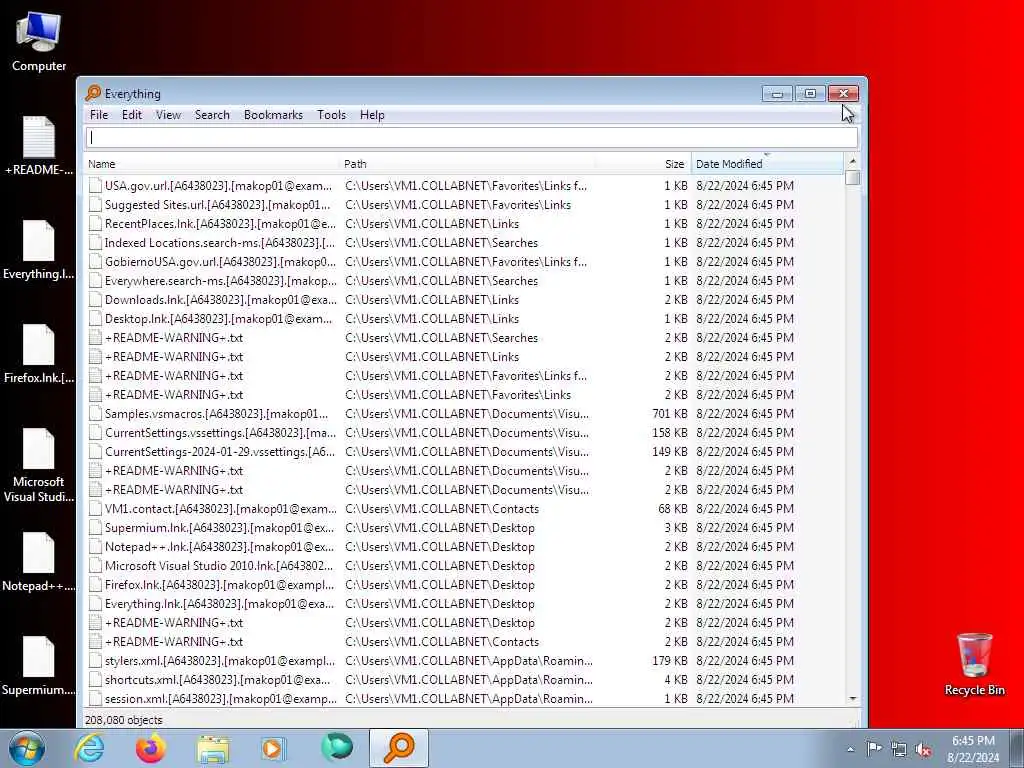The height and width of the screenshot is (768, 1024).
Task: Sort by the Date Modified column header
Action: (767, 164)
